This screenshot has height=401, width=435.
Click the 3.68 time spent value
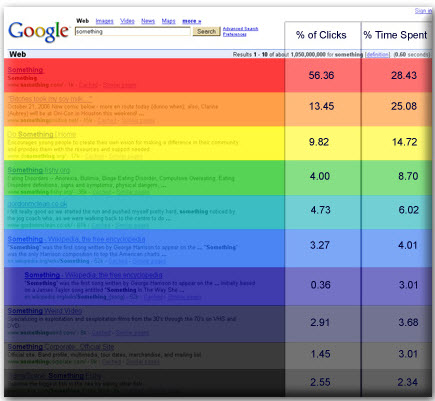coord(408,322)
